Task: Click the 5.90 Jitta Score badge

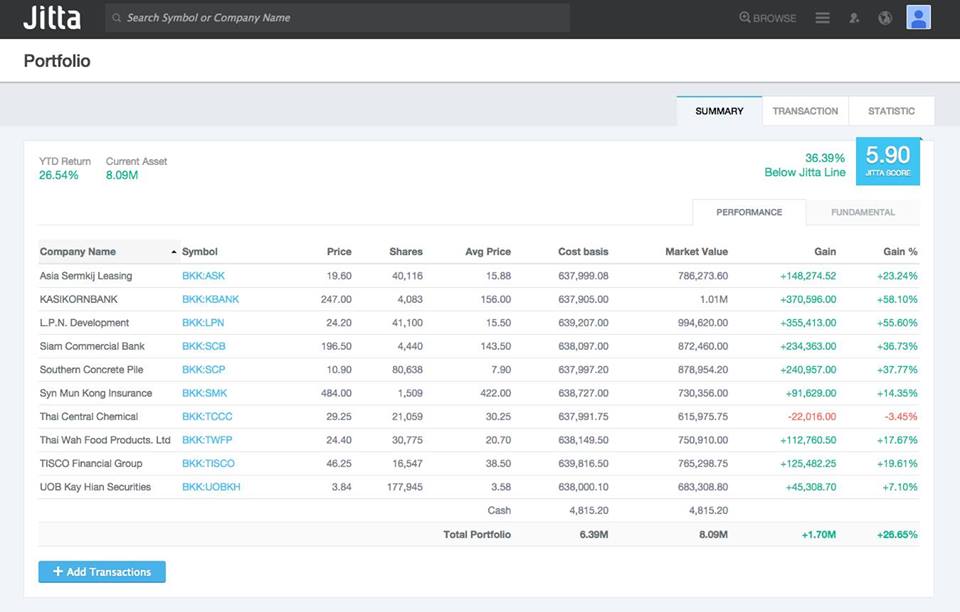Action: pos(887,161)
